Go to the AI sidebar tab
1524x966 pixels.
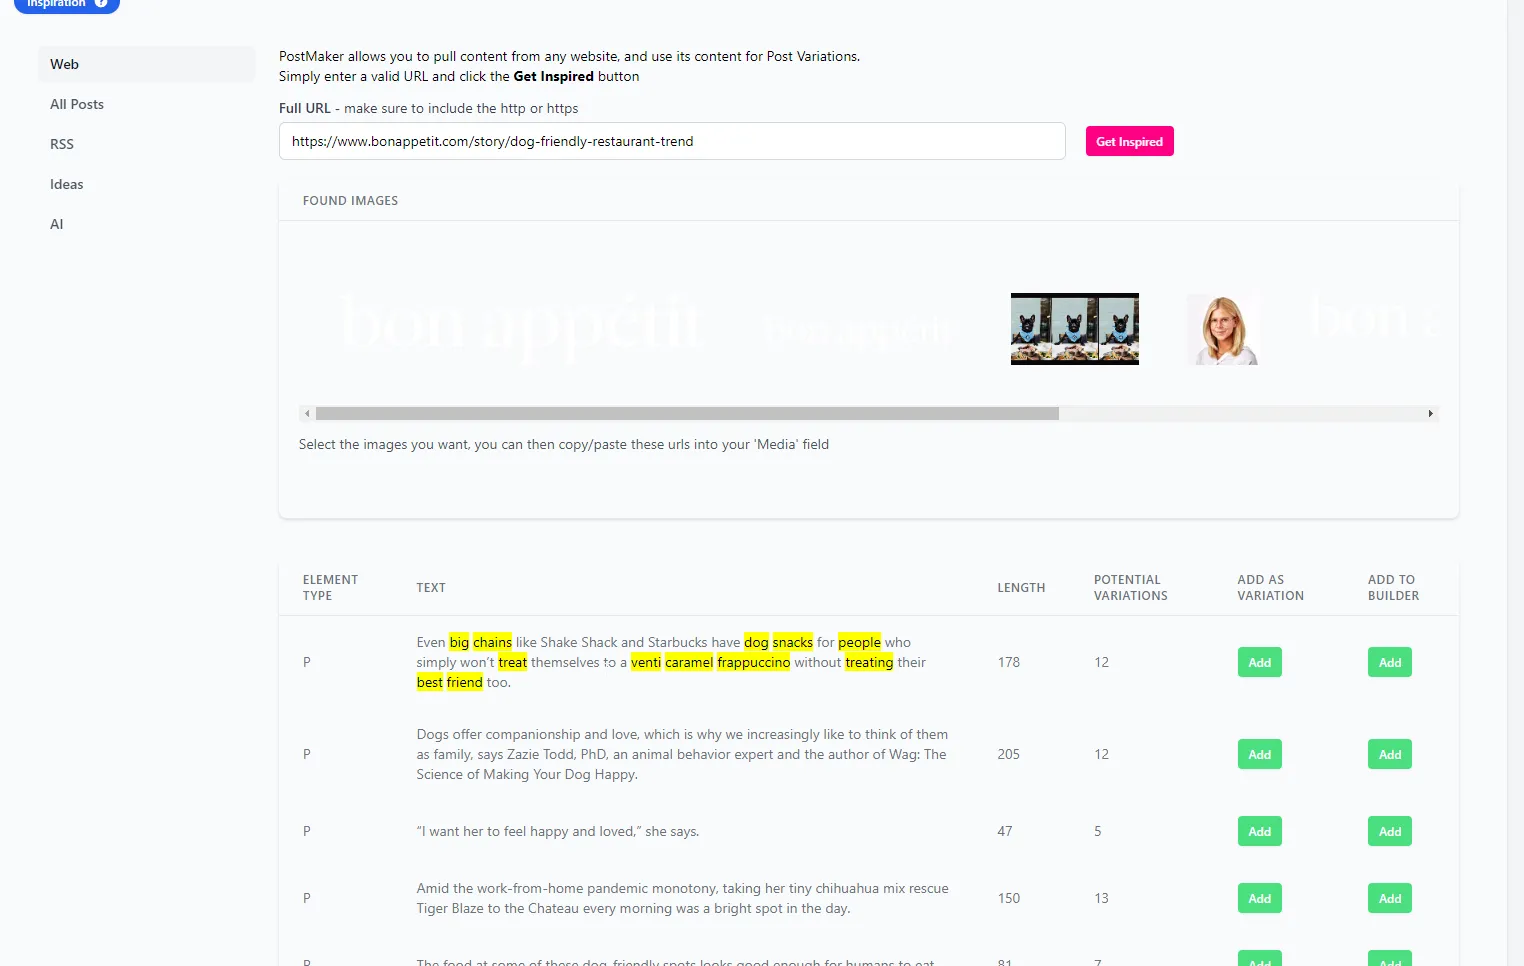[x=146, y=224]
